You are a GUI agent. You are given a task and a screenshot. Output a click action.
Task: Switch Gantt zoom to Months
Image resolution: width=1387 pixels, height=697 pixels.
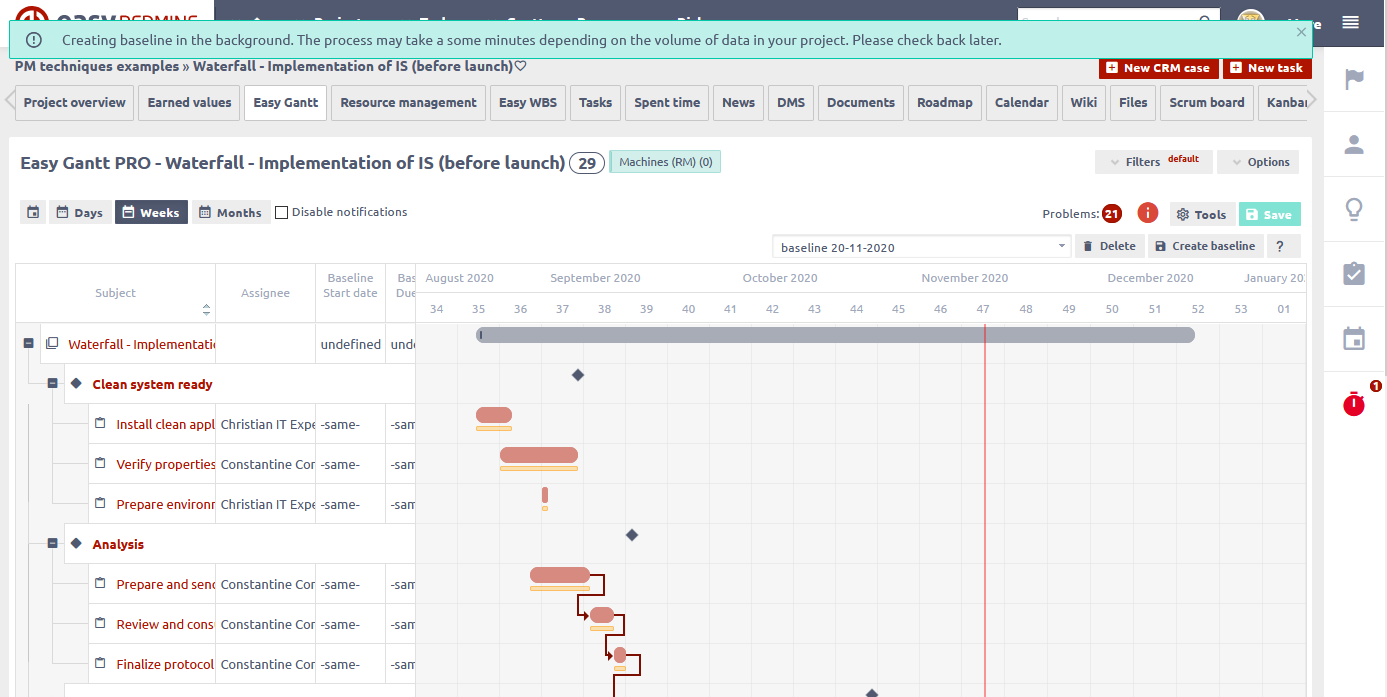tap(230, 212)
